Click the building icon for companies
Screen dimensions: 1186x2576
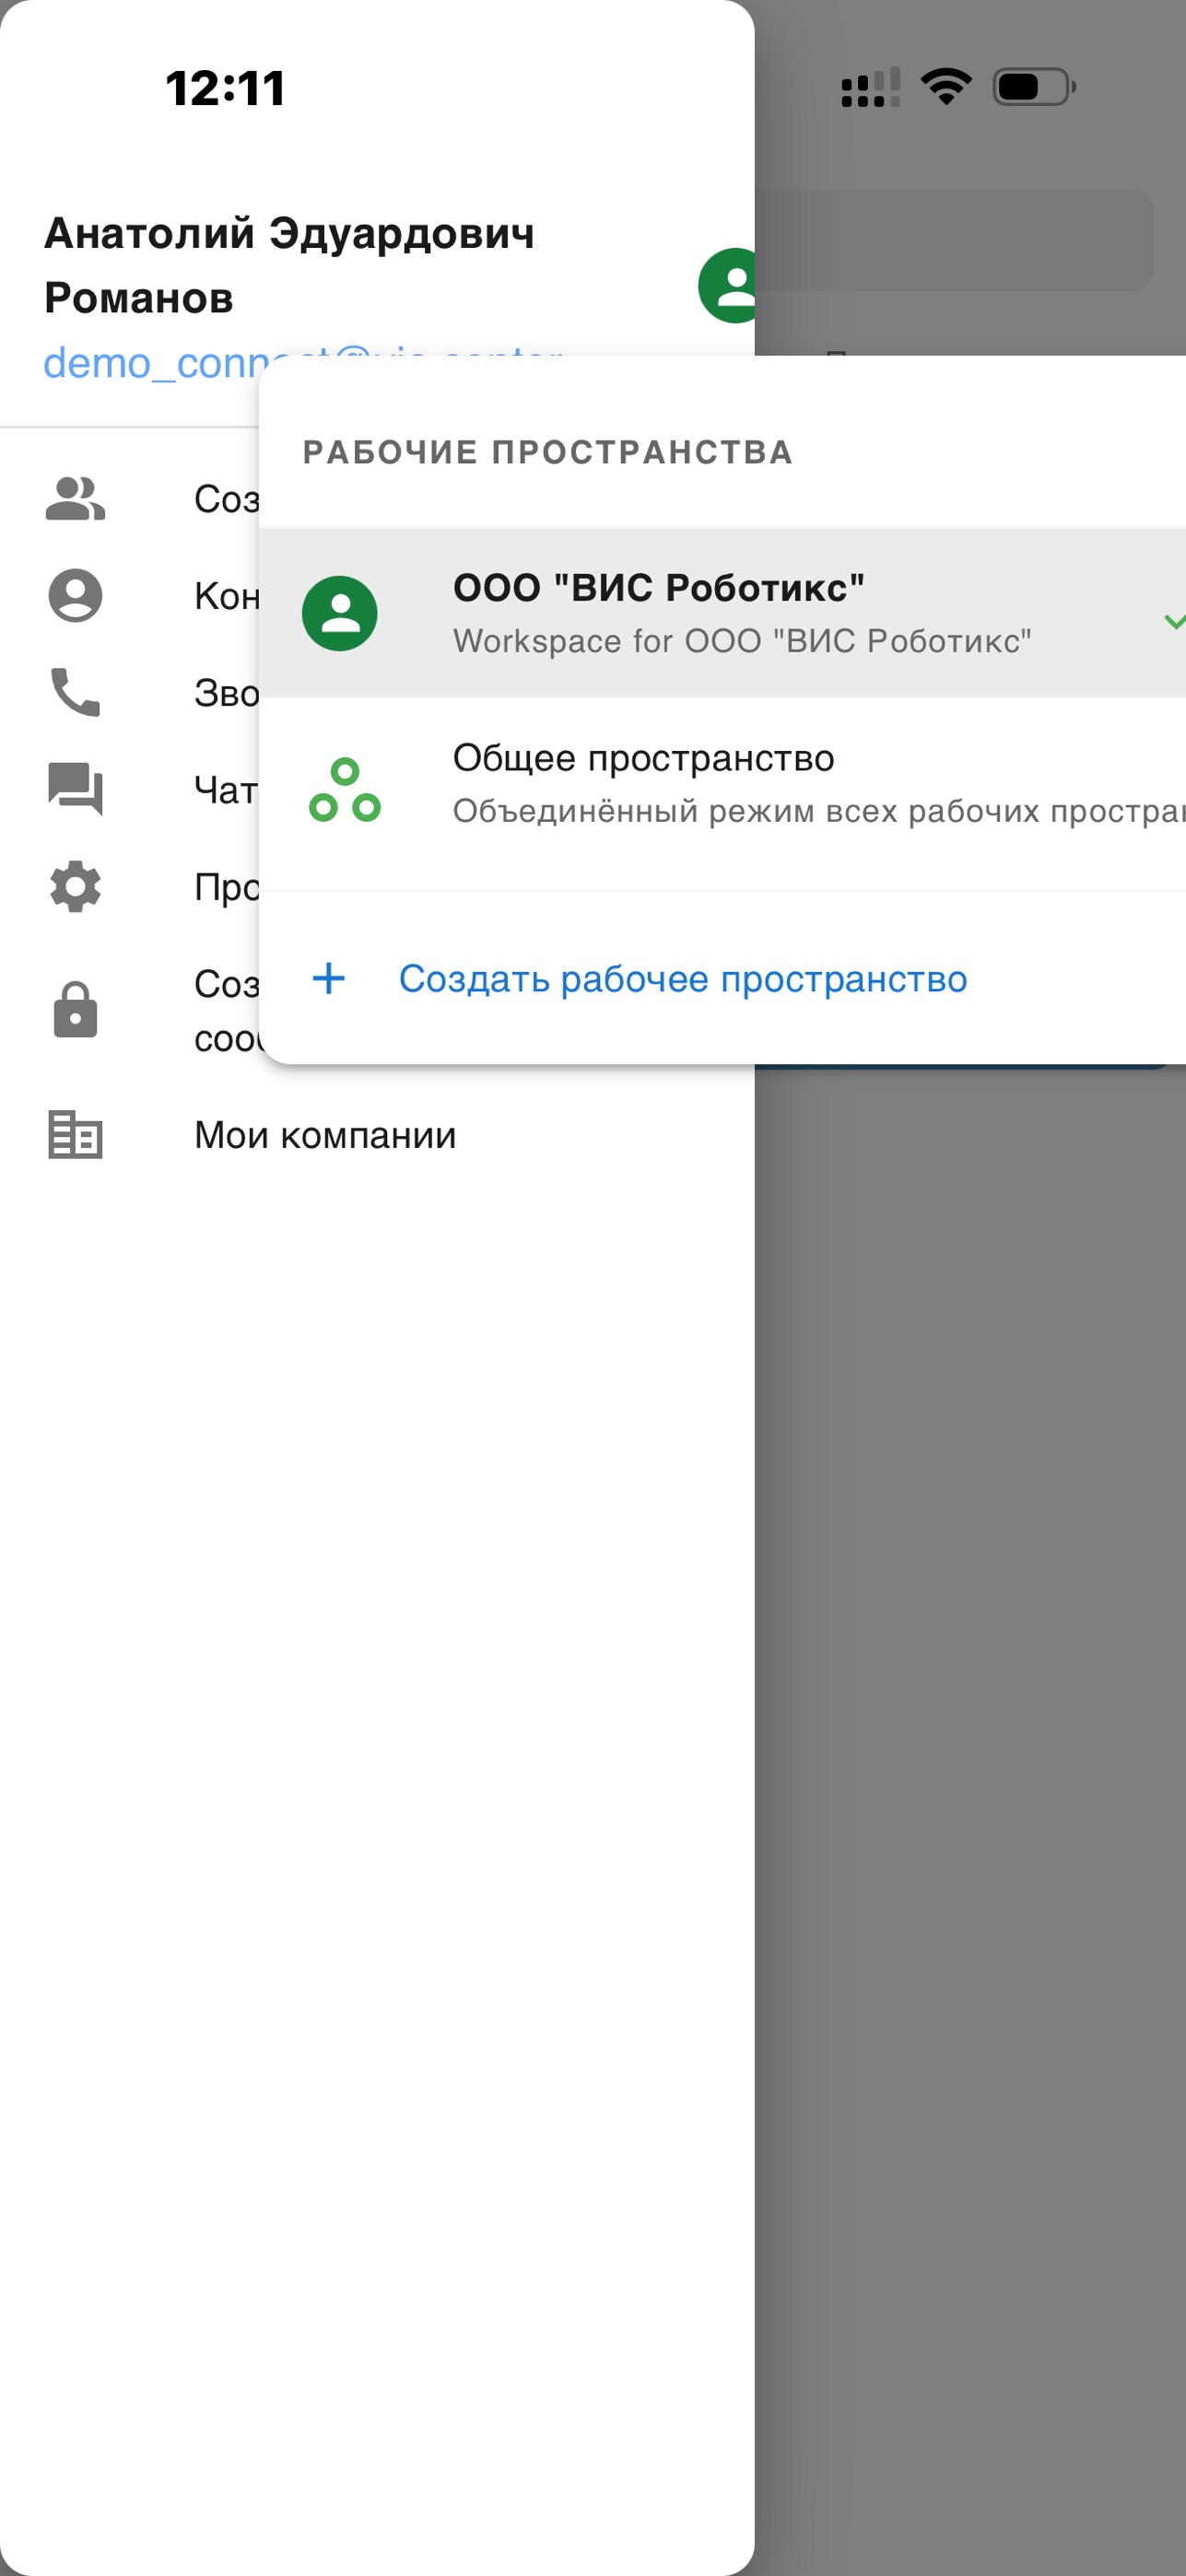click(x=75, y=1135)
